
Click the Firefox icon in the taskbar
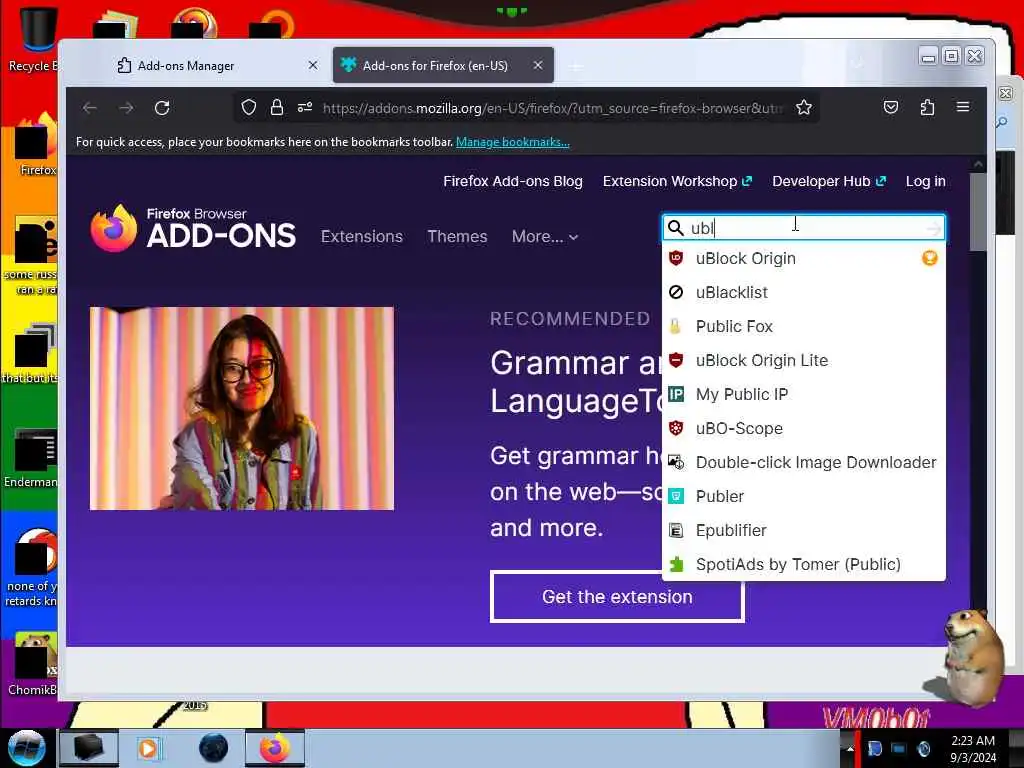pos(275,748)
